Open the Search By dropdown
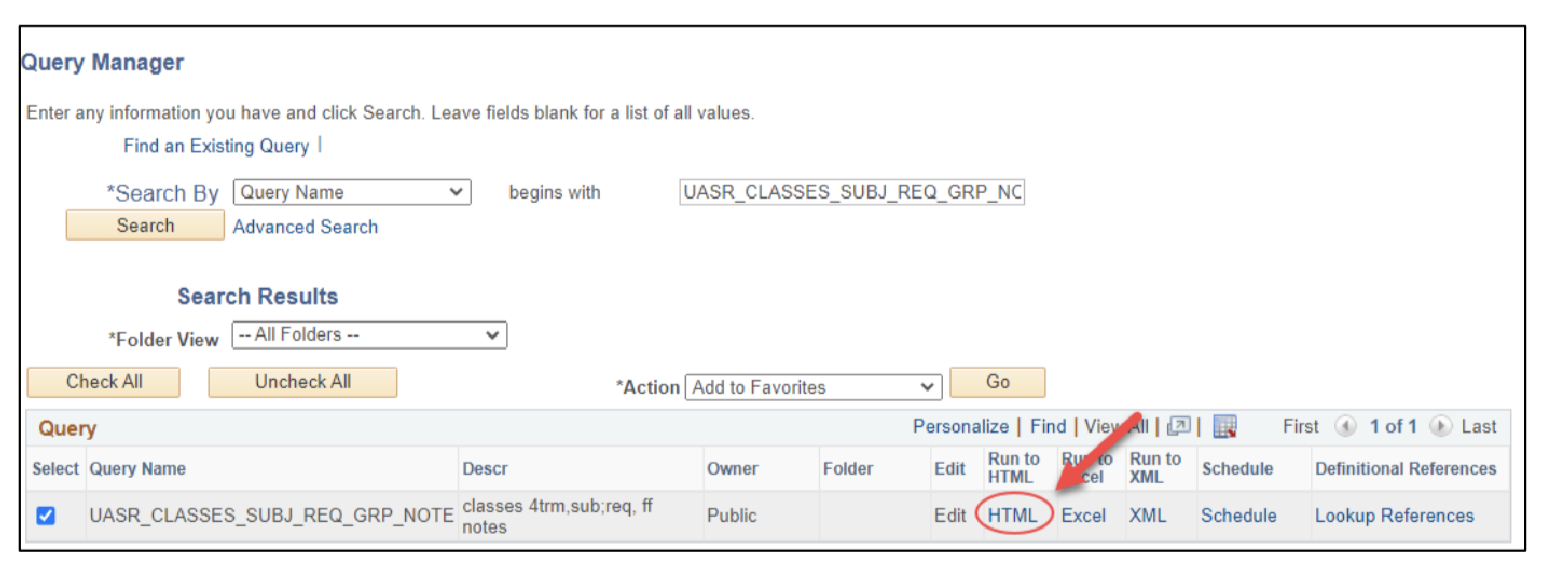This screenshot has height=578, width=1542. click(x=351, y=192)
